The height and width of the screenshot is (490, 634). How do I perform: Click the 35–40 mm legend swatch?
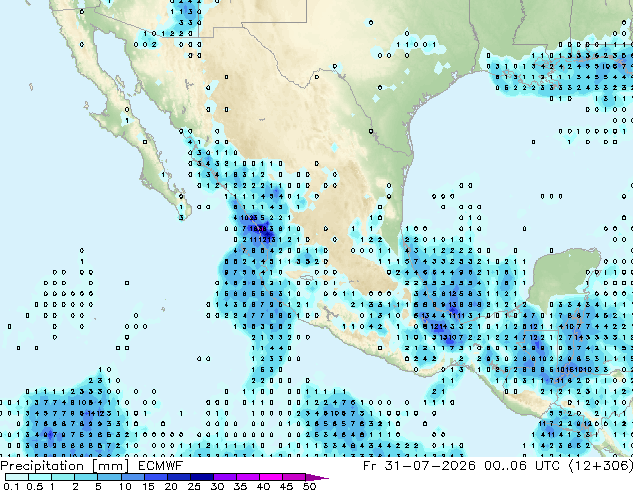coord(248,477)
